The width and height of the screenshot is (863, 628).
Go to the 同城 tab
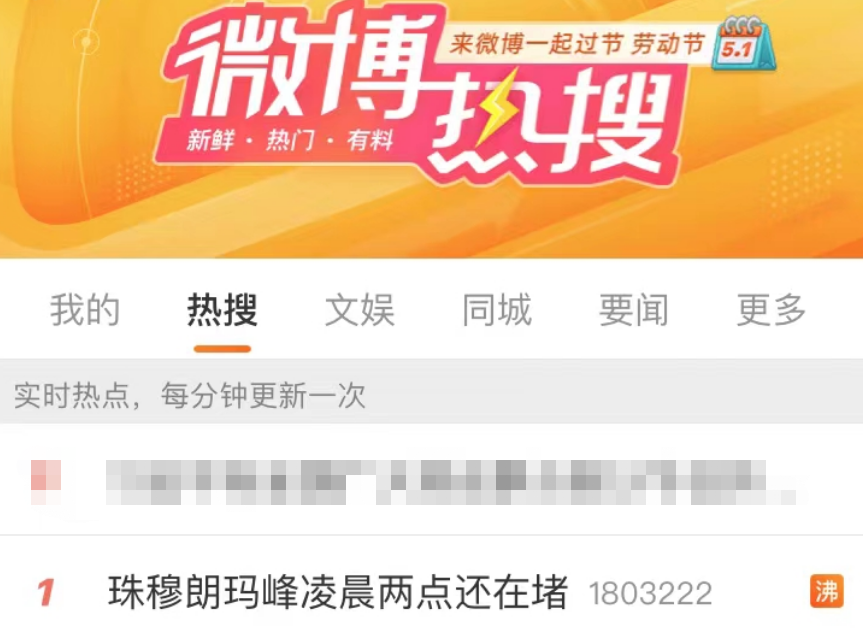496,310
